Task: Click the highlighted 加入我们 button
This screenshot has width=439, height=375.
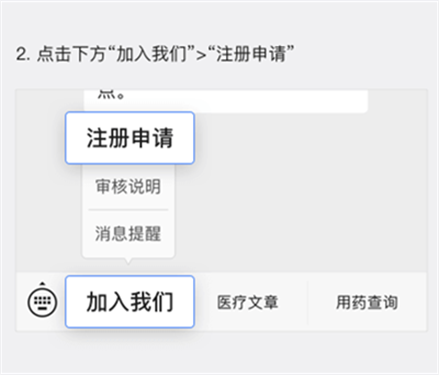Action: [130, 302]
